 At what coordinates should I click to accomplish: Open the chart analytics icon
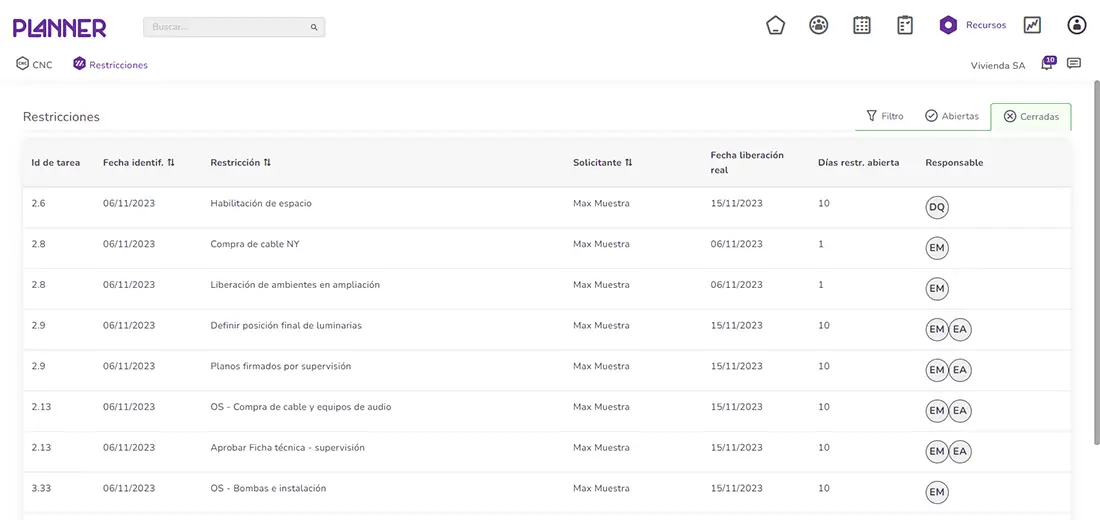(1032, 25)
